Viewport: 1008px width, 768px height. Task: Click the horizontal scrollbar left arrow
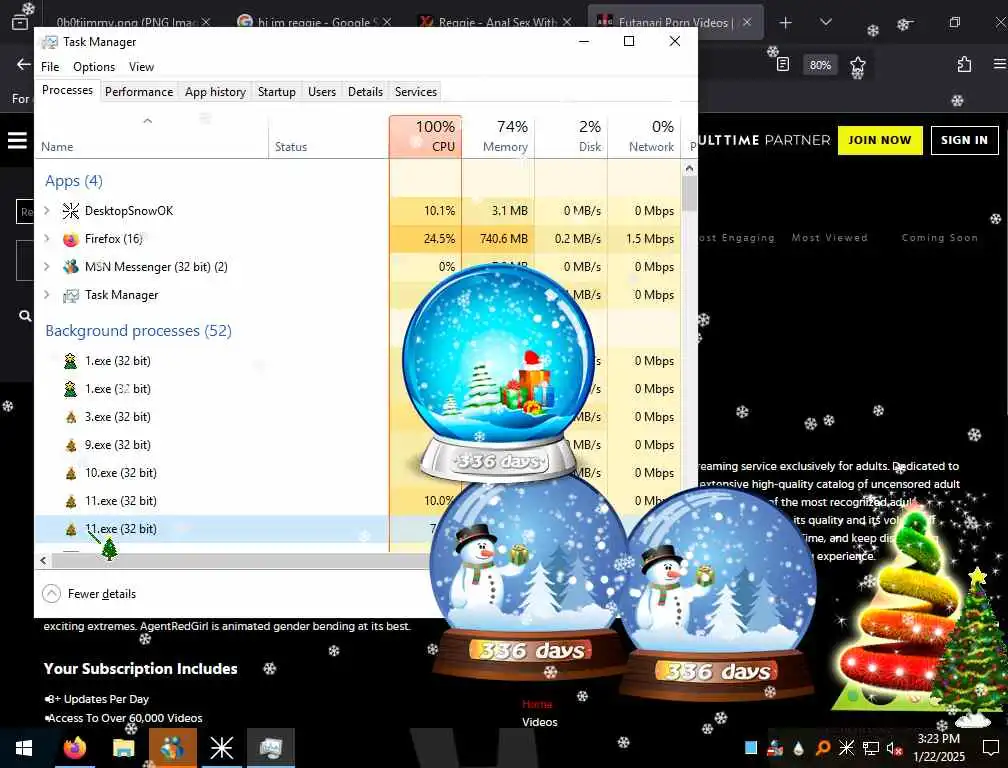point(43,560)
